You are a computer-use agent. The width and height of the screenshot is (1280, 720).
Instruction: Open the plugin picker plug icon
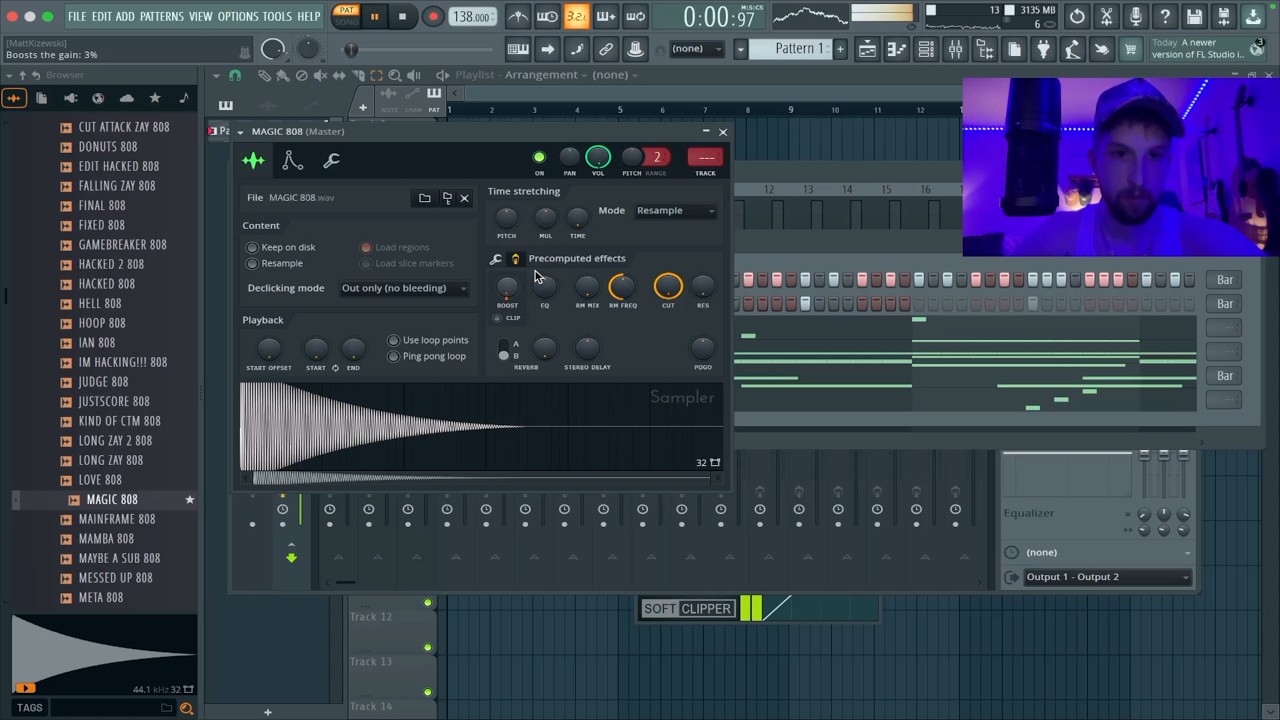1043,49
